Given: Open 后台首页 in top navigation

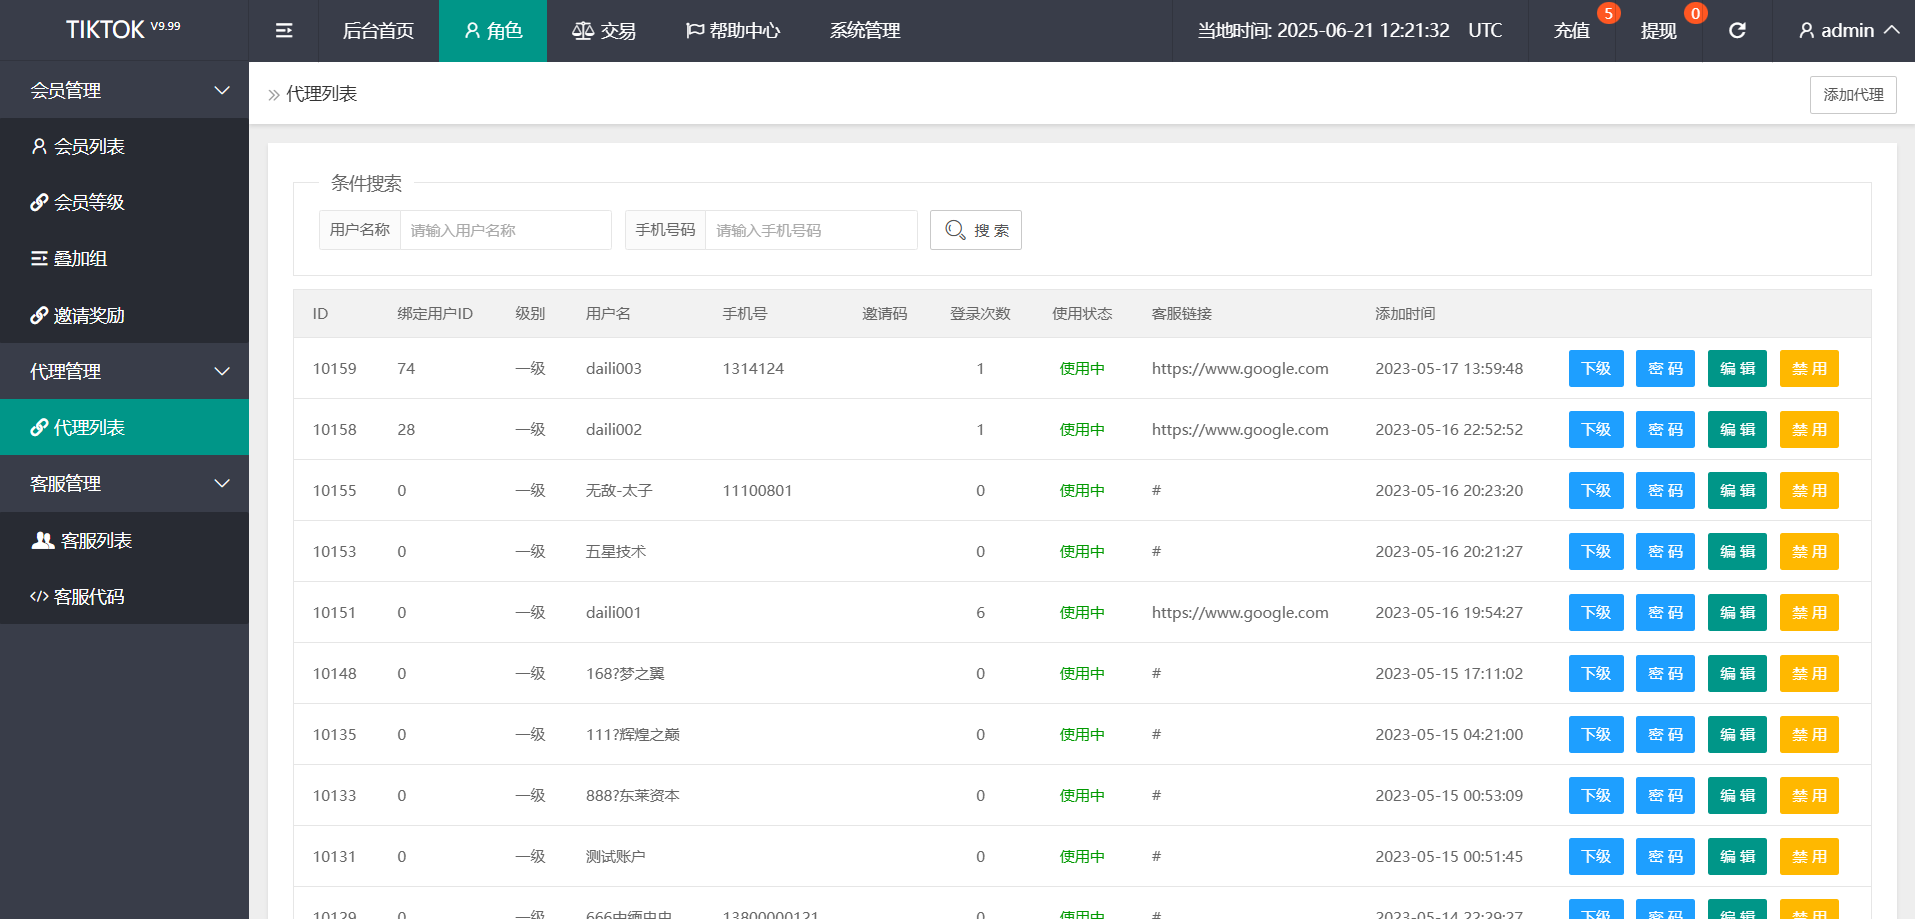Looking at the screenshot, I should pyautogui.click(x=378, y=31).
